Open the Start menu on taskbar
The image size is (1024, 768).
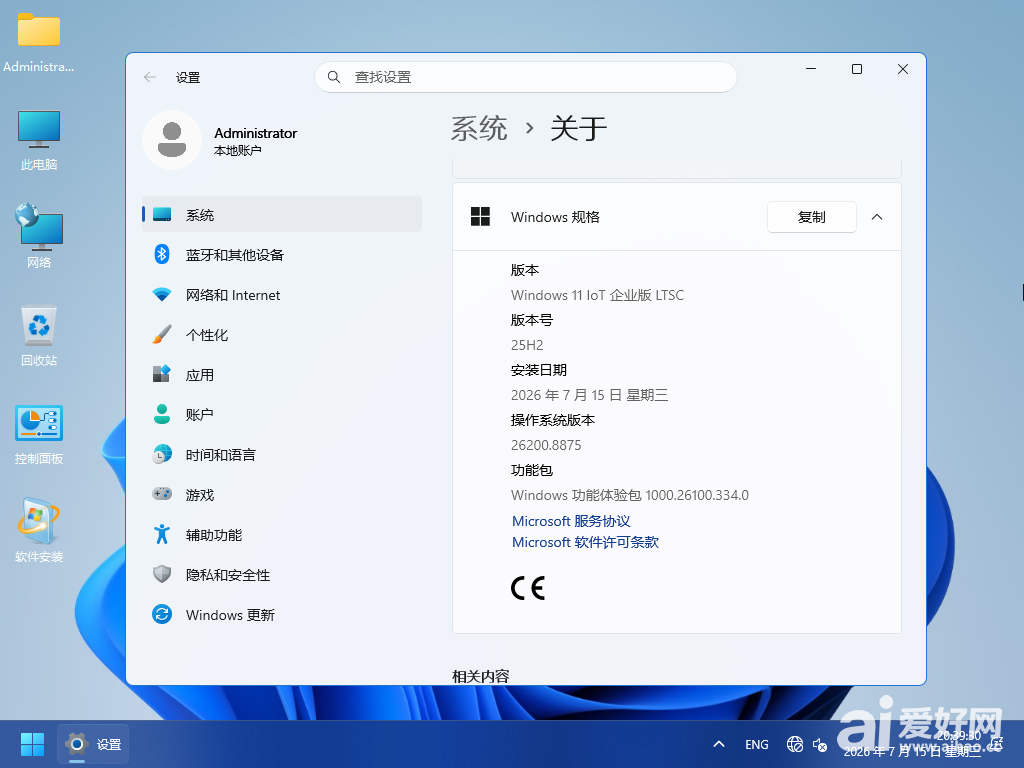[32, 744]
